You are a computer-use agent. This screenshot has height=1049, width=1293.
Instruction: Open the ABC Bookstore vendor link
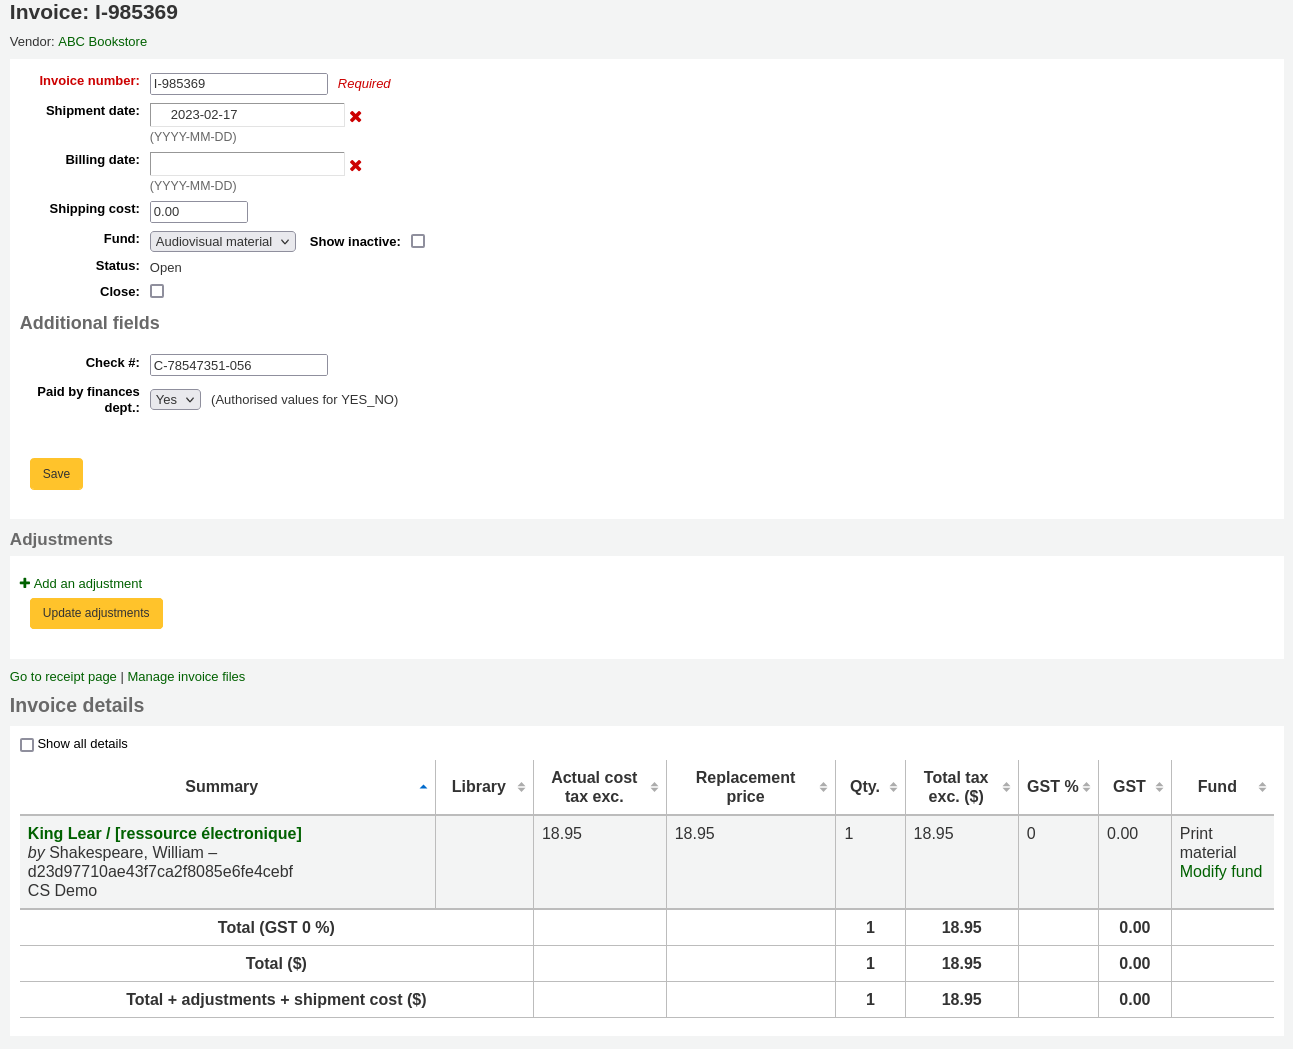tap(102, 41)
